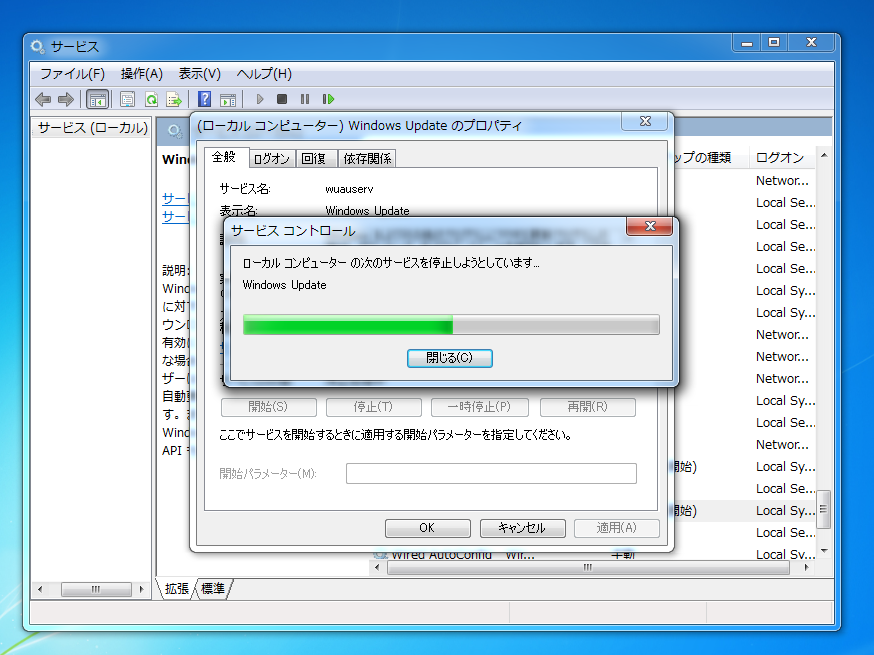Open the ファイル(F) menu
Screen dimensions: 874x655
click(x=72, y=74)
